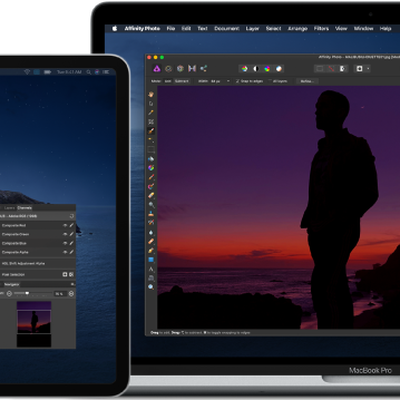Select the Color Replacement Brush tool
Viewport: 400px width, 400px height.
pos(151,186)
